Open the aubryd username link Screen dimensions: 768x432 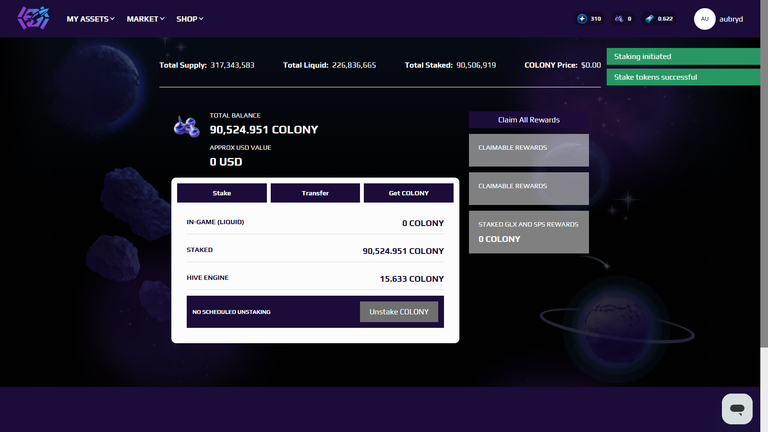click(731, 19)
